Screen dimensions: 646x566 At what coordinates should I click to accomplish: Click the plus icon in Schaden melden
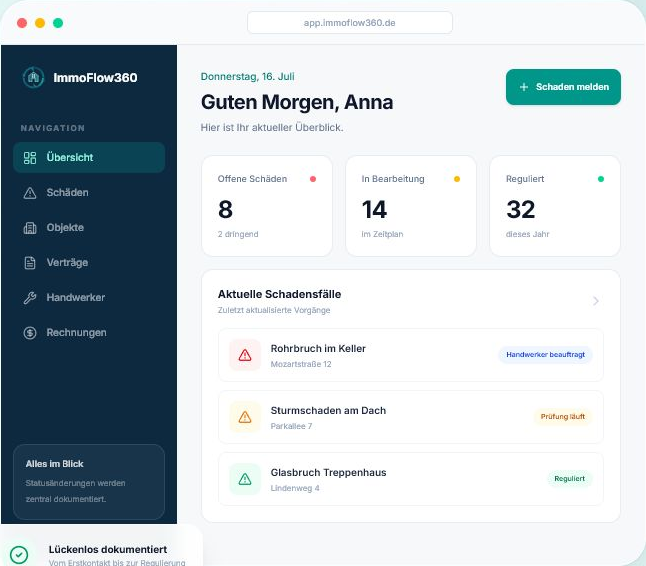(524, 87)
